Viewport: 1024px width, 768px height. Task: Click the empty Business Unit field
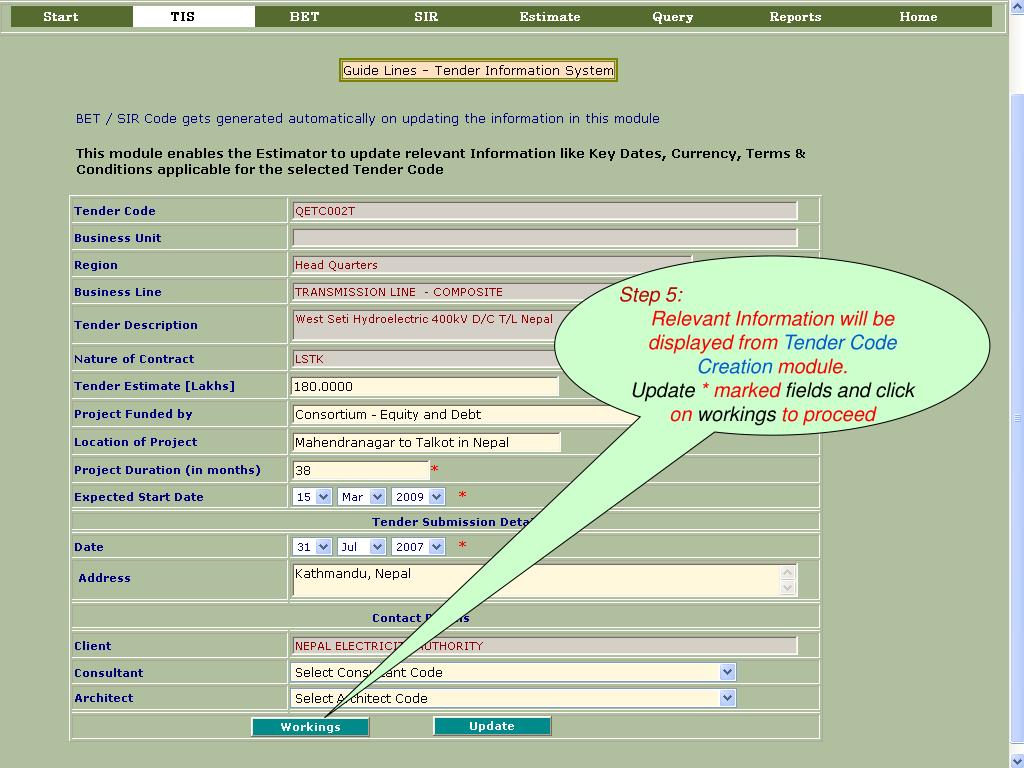(545, 237)
